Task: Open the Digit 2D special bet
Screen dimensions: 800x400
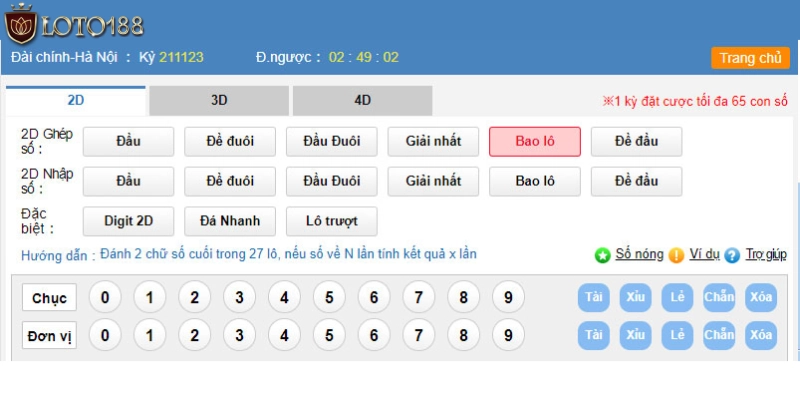Action: (126, 221)
